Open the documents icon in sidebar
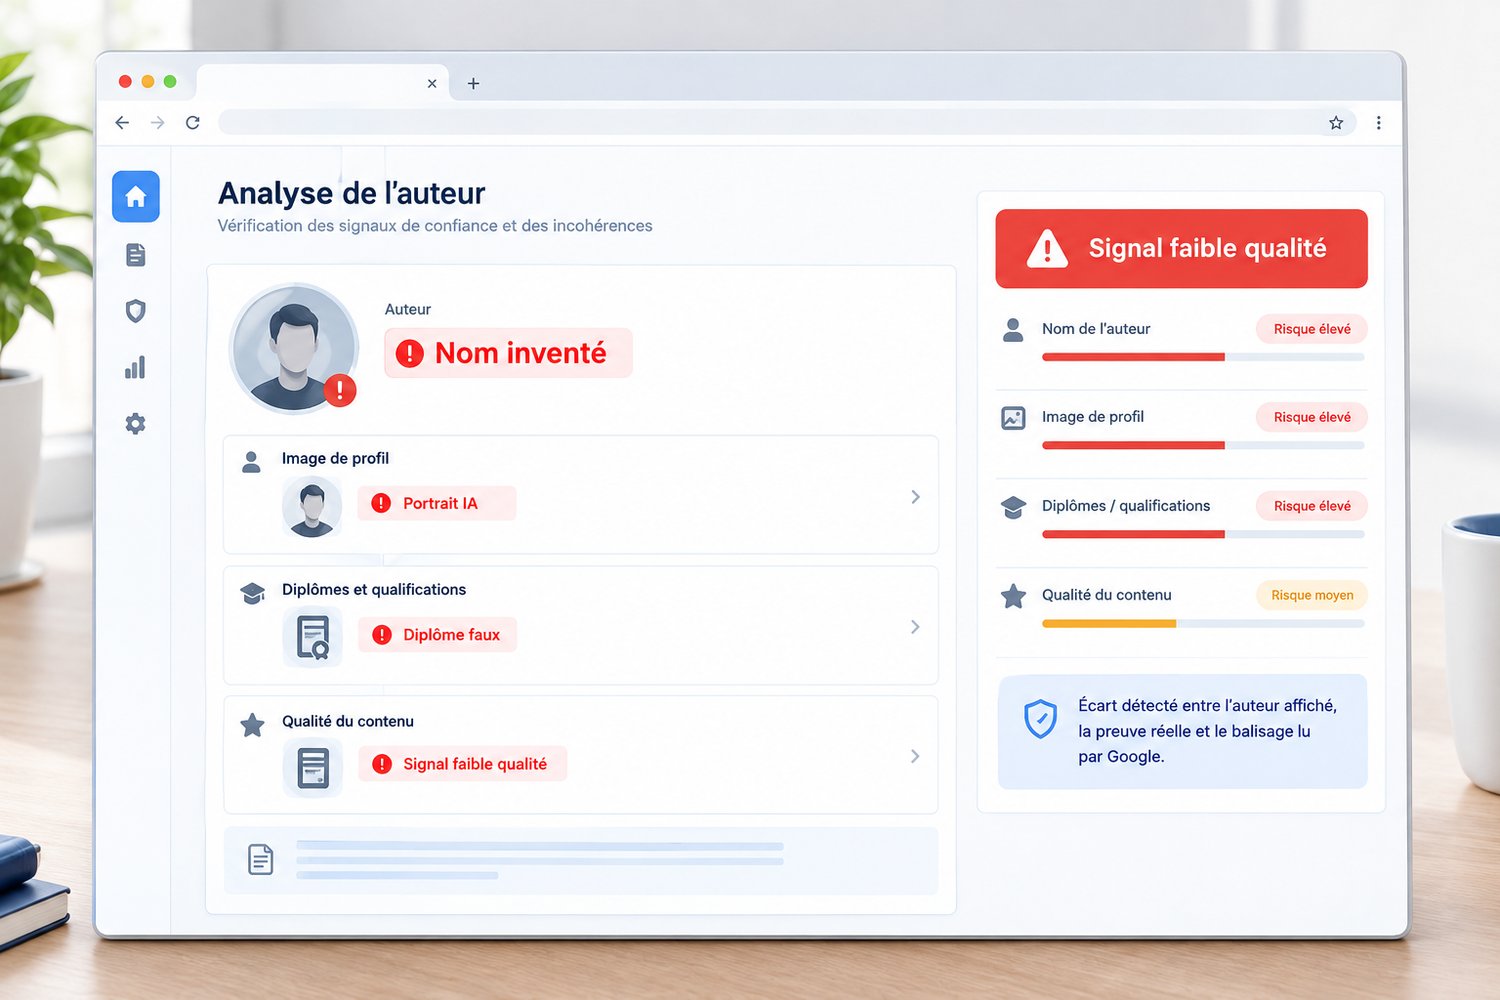Viewport: 1500px width, 1000px height. 136,255
